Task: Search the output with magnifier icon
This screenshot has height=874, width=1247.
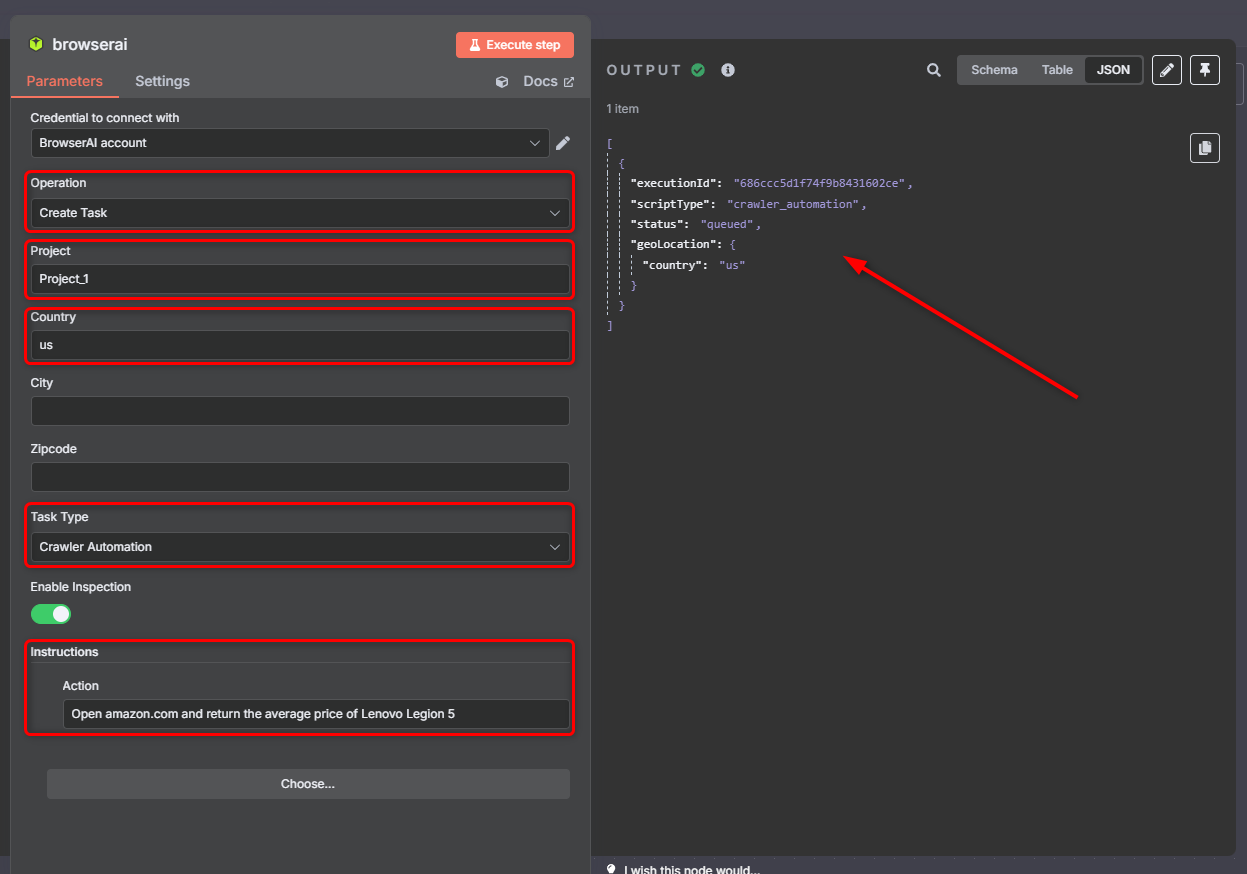Action: (934, 70)
